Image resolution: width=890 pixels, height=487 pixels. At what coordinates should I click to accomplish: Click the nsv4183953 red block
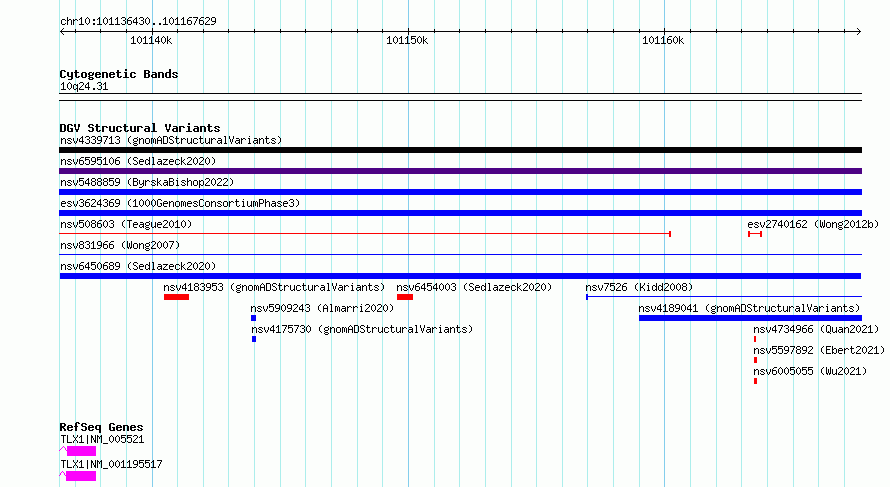coord(176,297)
